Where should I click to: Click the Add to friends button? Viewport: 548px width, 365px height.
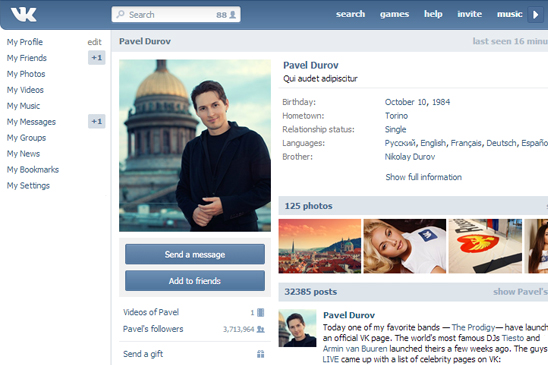[x=195, y=281]
